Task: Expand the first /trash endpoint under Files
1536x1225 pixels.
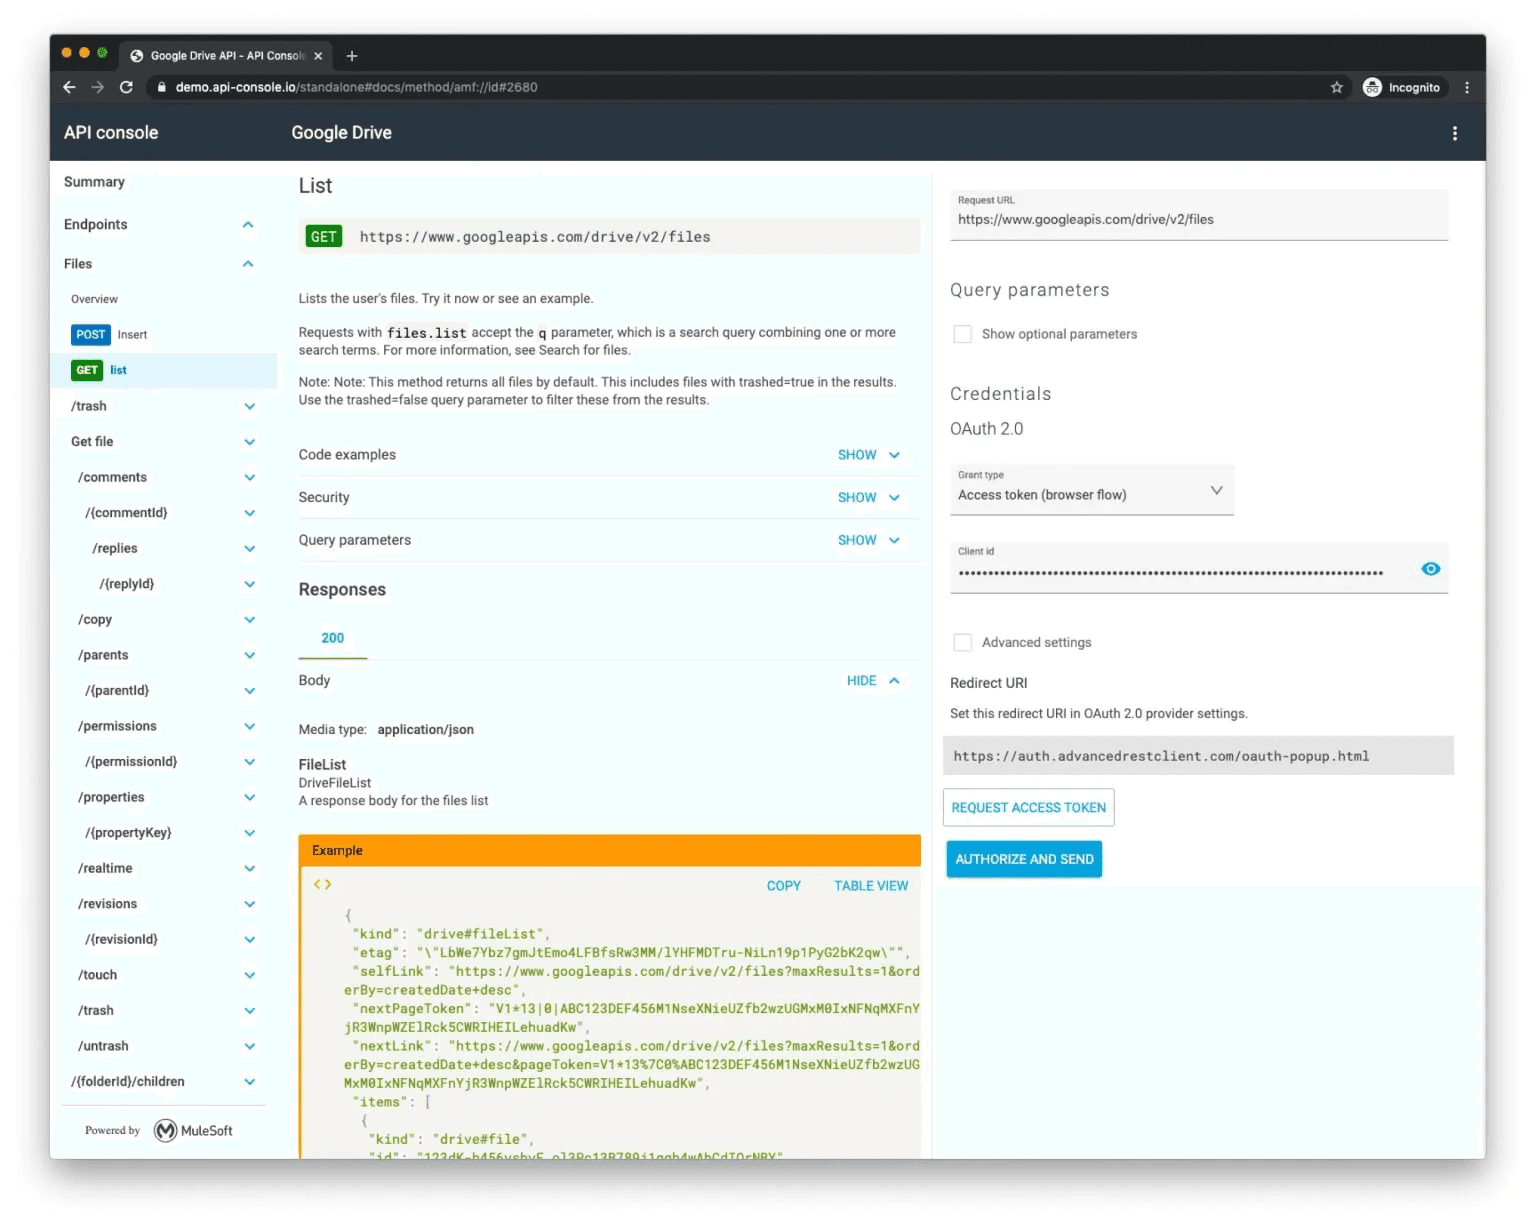Action: click(x=249, y=406)
